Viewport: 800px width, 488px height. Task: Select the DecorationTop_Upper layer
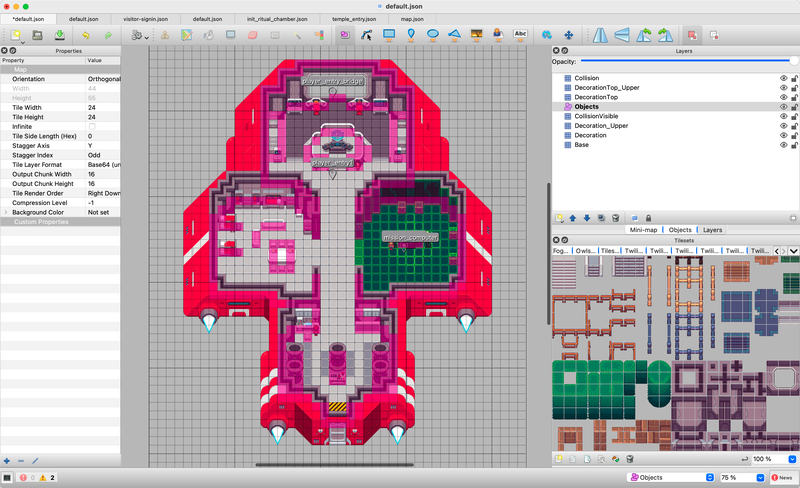[608, 87]
